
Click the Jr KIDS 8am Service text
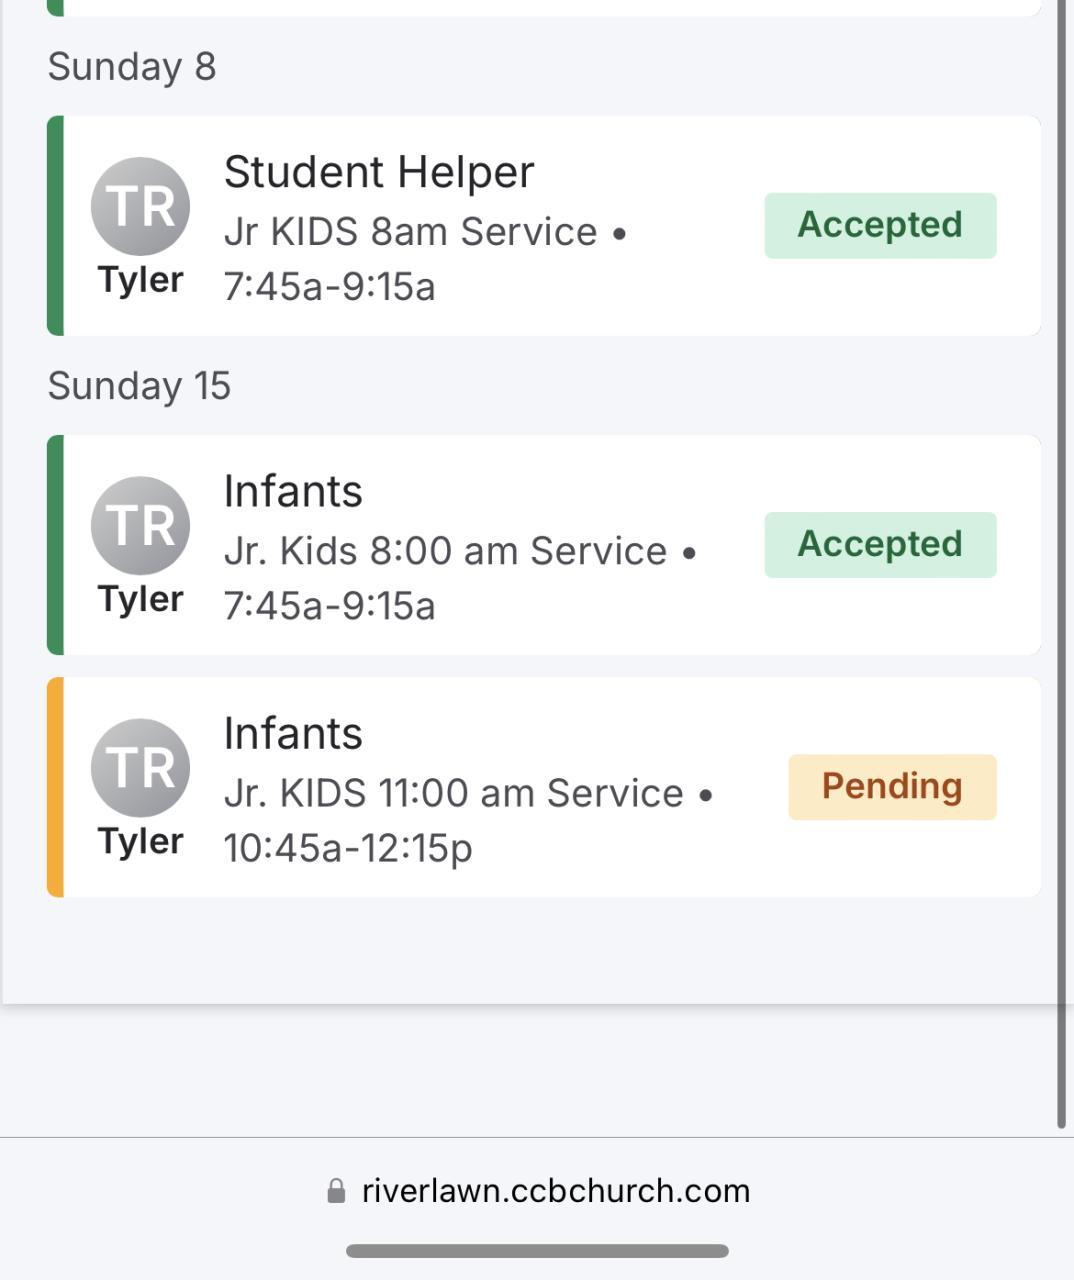click(410, 232)
